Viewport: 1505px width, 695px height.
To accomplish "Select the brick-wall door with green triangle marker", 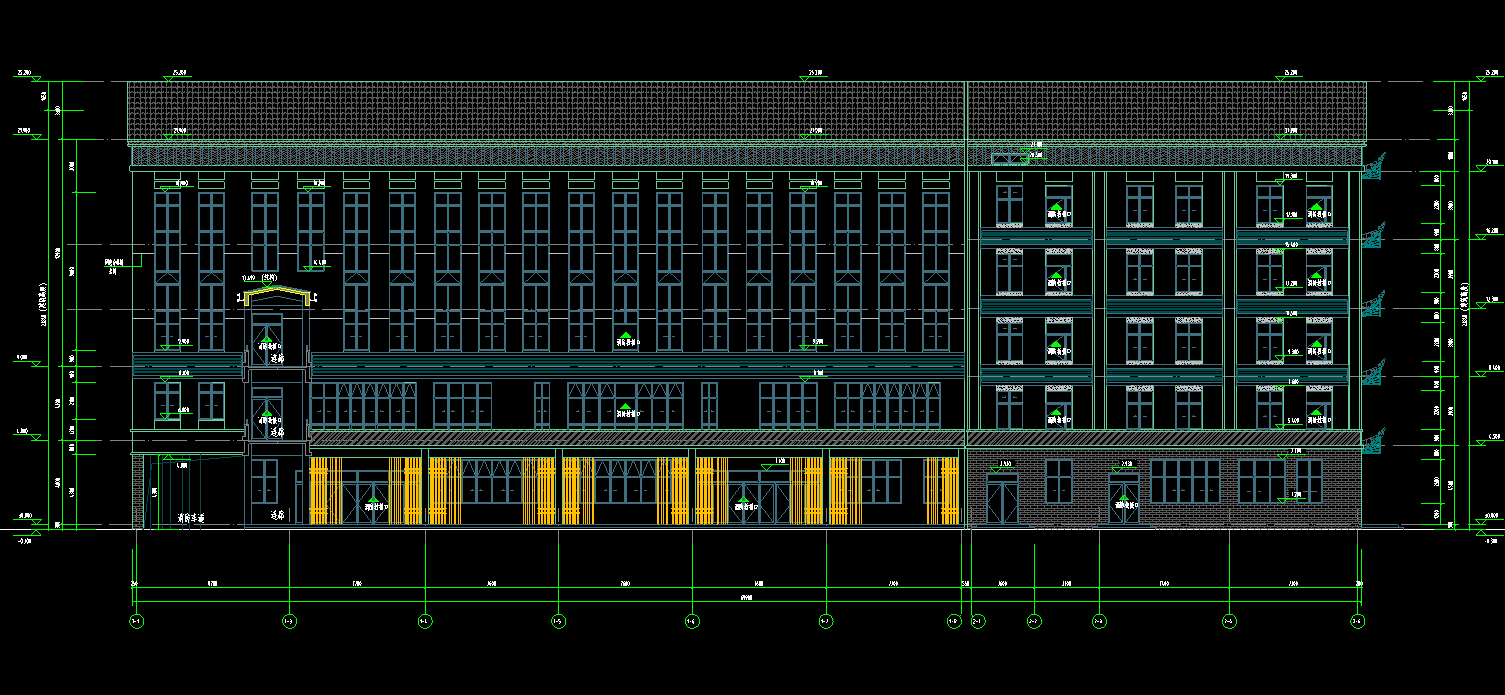I will tap(1123, 499).
